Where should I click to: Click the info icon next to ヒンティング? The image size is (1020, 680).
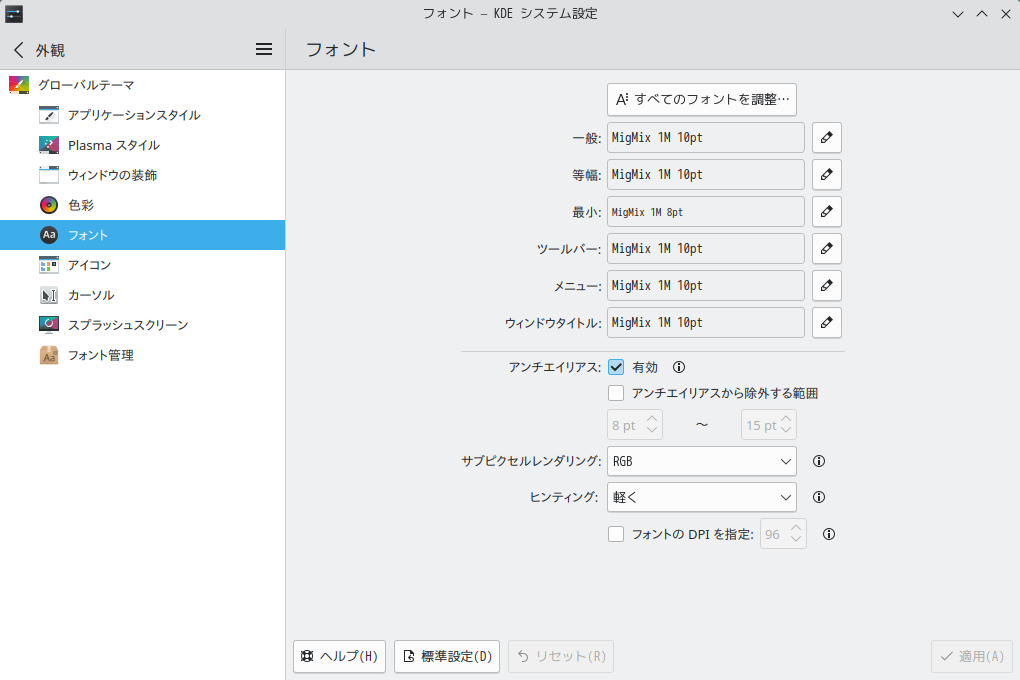click(818, 497)
